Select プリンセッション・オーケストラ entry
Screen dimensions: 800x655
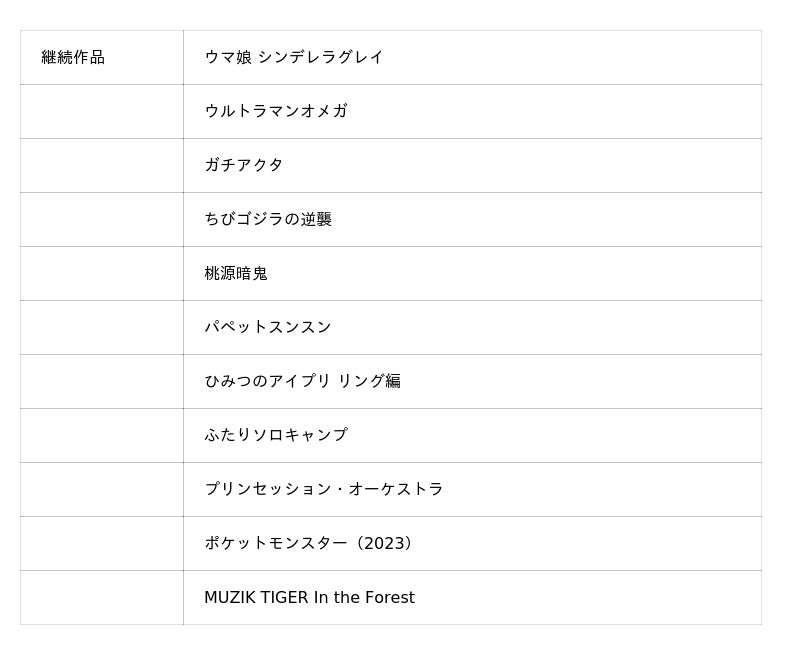pyautogui.click(x=324, y=489)
